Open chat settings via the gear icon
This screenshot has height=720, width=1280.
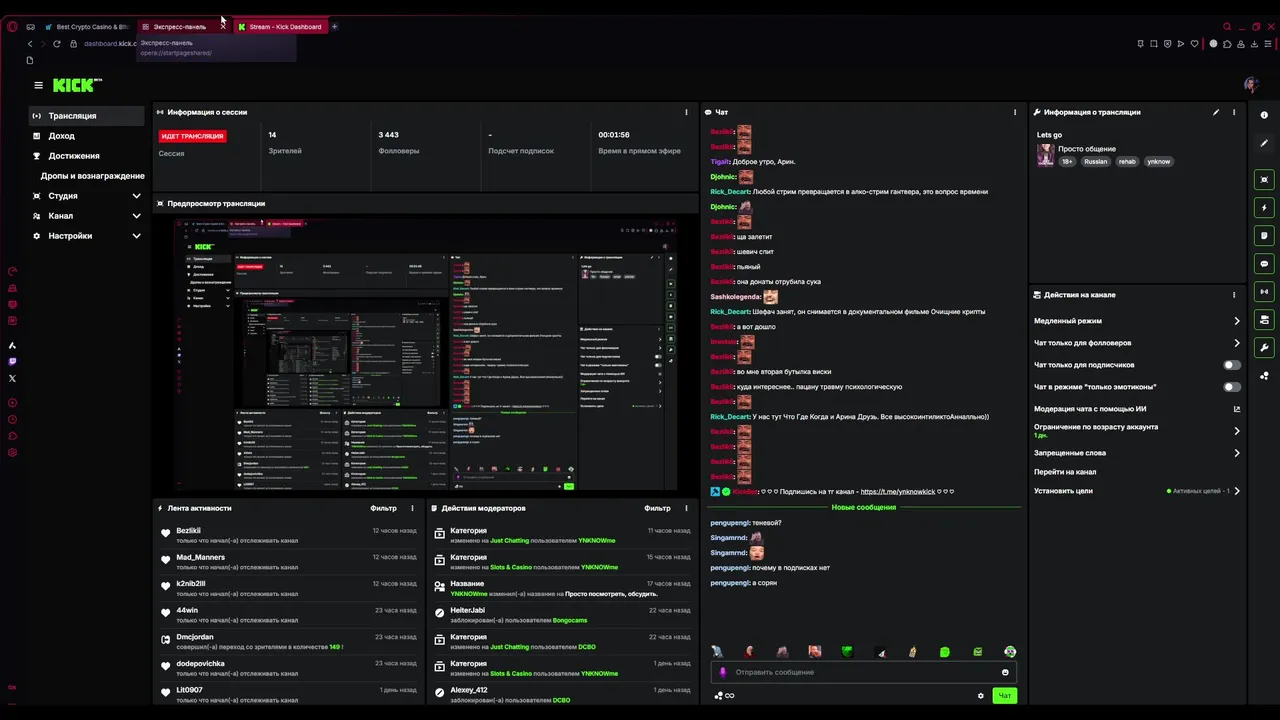(x=980, y=696)
